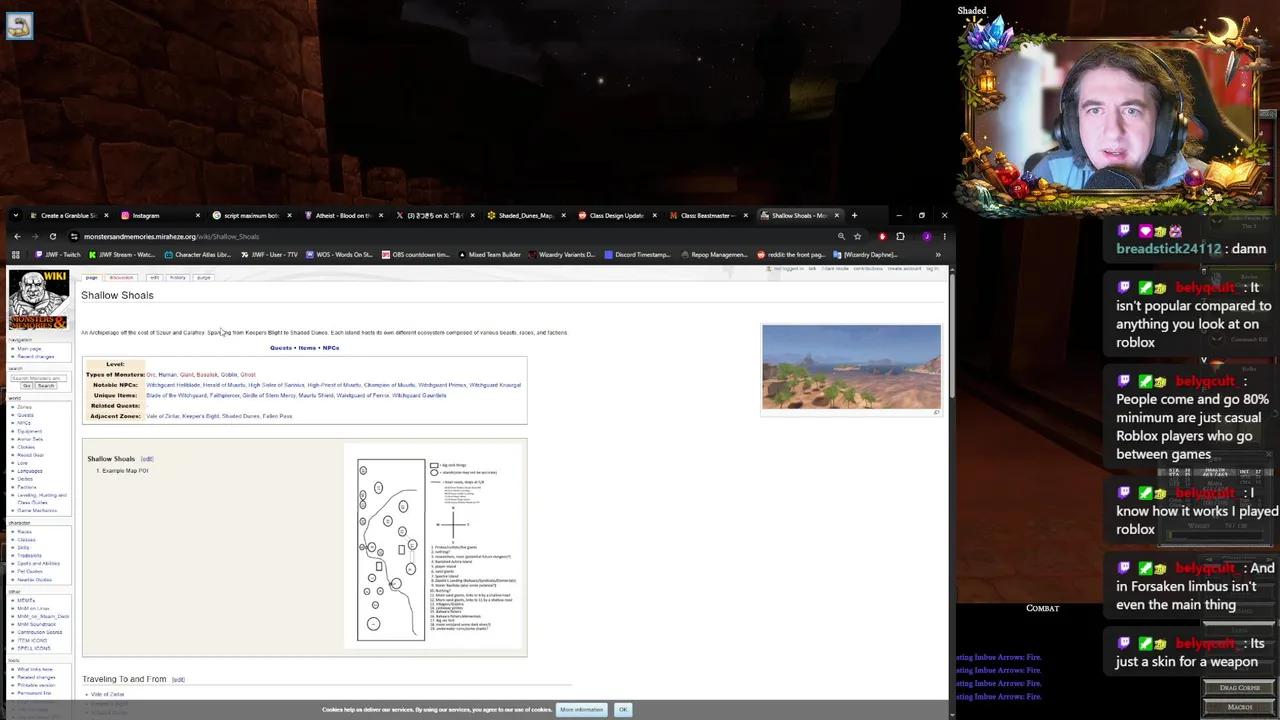Open the wiki history tab
Image resolution: width=1280 pixels, height=720 pixels.
(x=177, y=277)
